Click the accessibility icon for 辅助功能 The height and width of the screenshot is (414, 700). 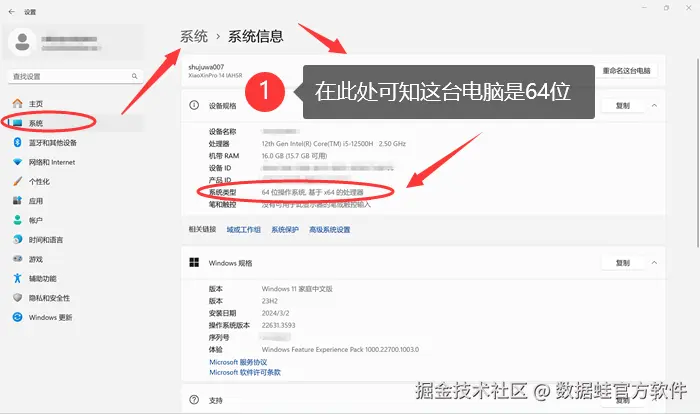point(17,278)
